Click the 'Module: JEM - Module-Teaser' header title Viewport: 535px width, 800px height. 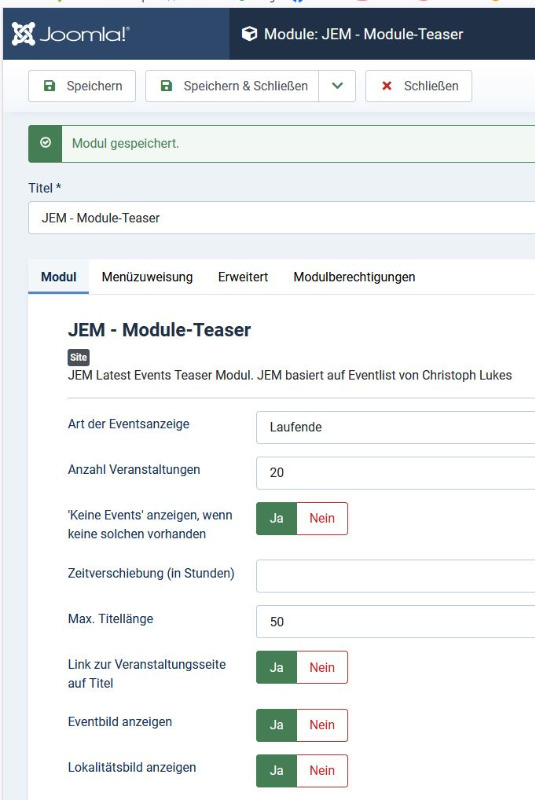coord(364,34)
